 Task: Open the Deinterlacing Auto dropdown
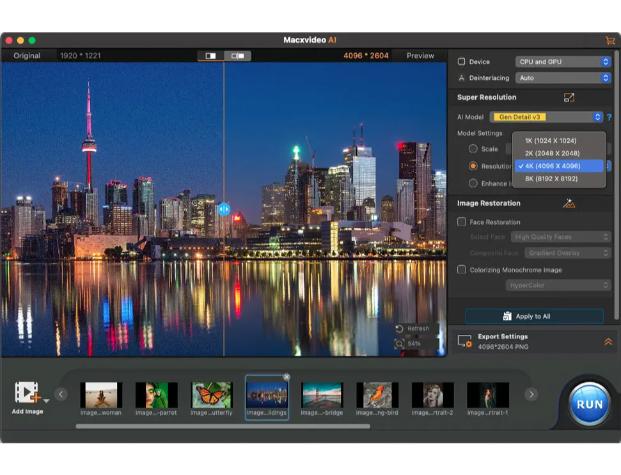click(x=563, y=78)
